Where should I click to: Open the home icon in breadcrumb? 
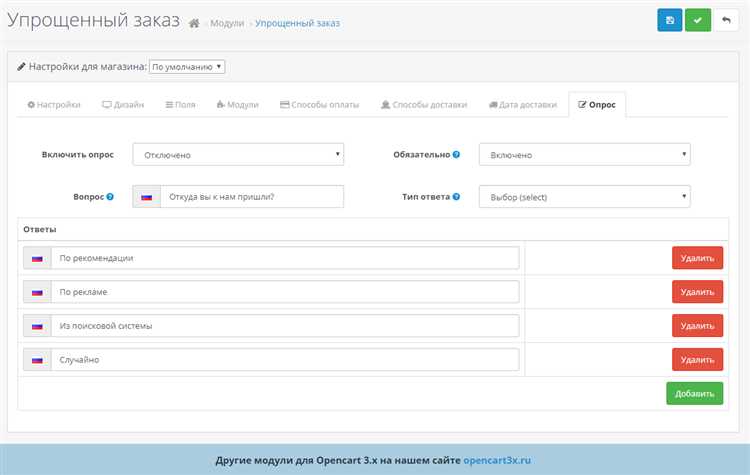pyautogui.click(x=194, y=23)
